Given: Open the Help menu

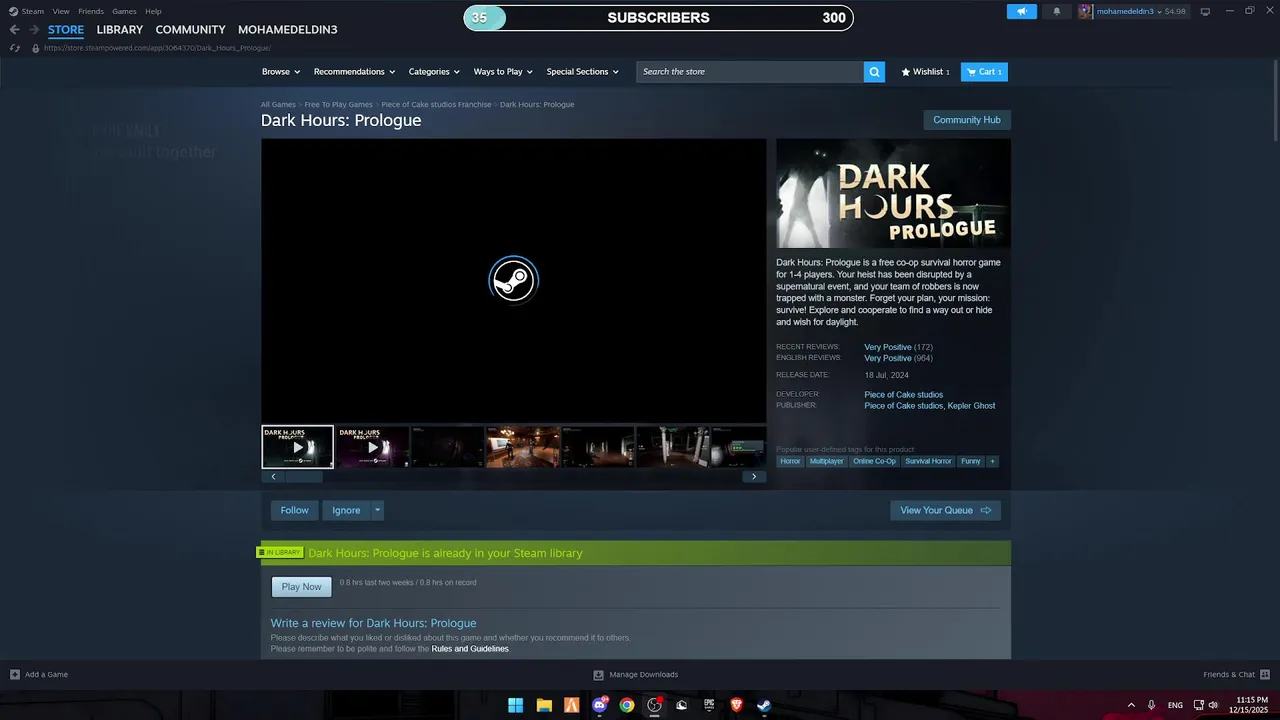Looking at the screenshot, I should (153, 11).
